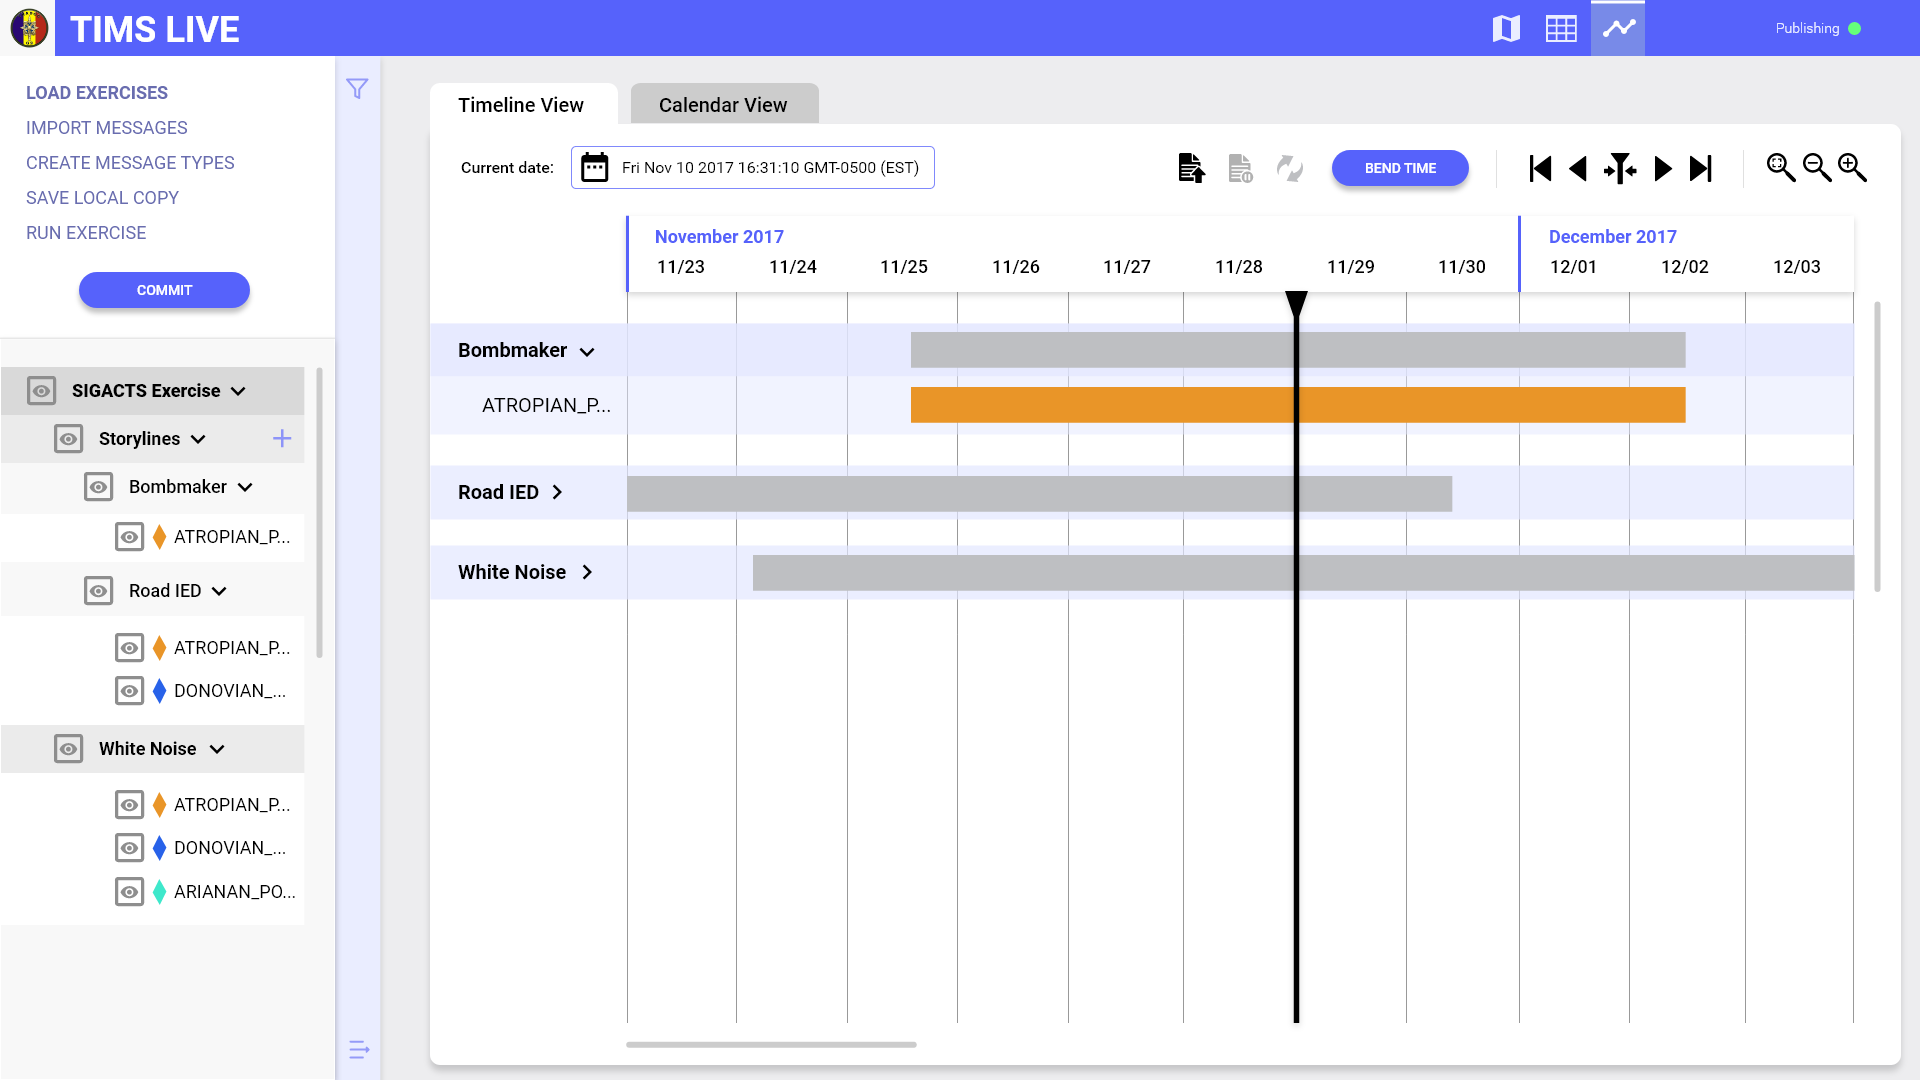
Task: Click the BEND TIME button
Action: (x=1400, y=167)
